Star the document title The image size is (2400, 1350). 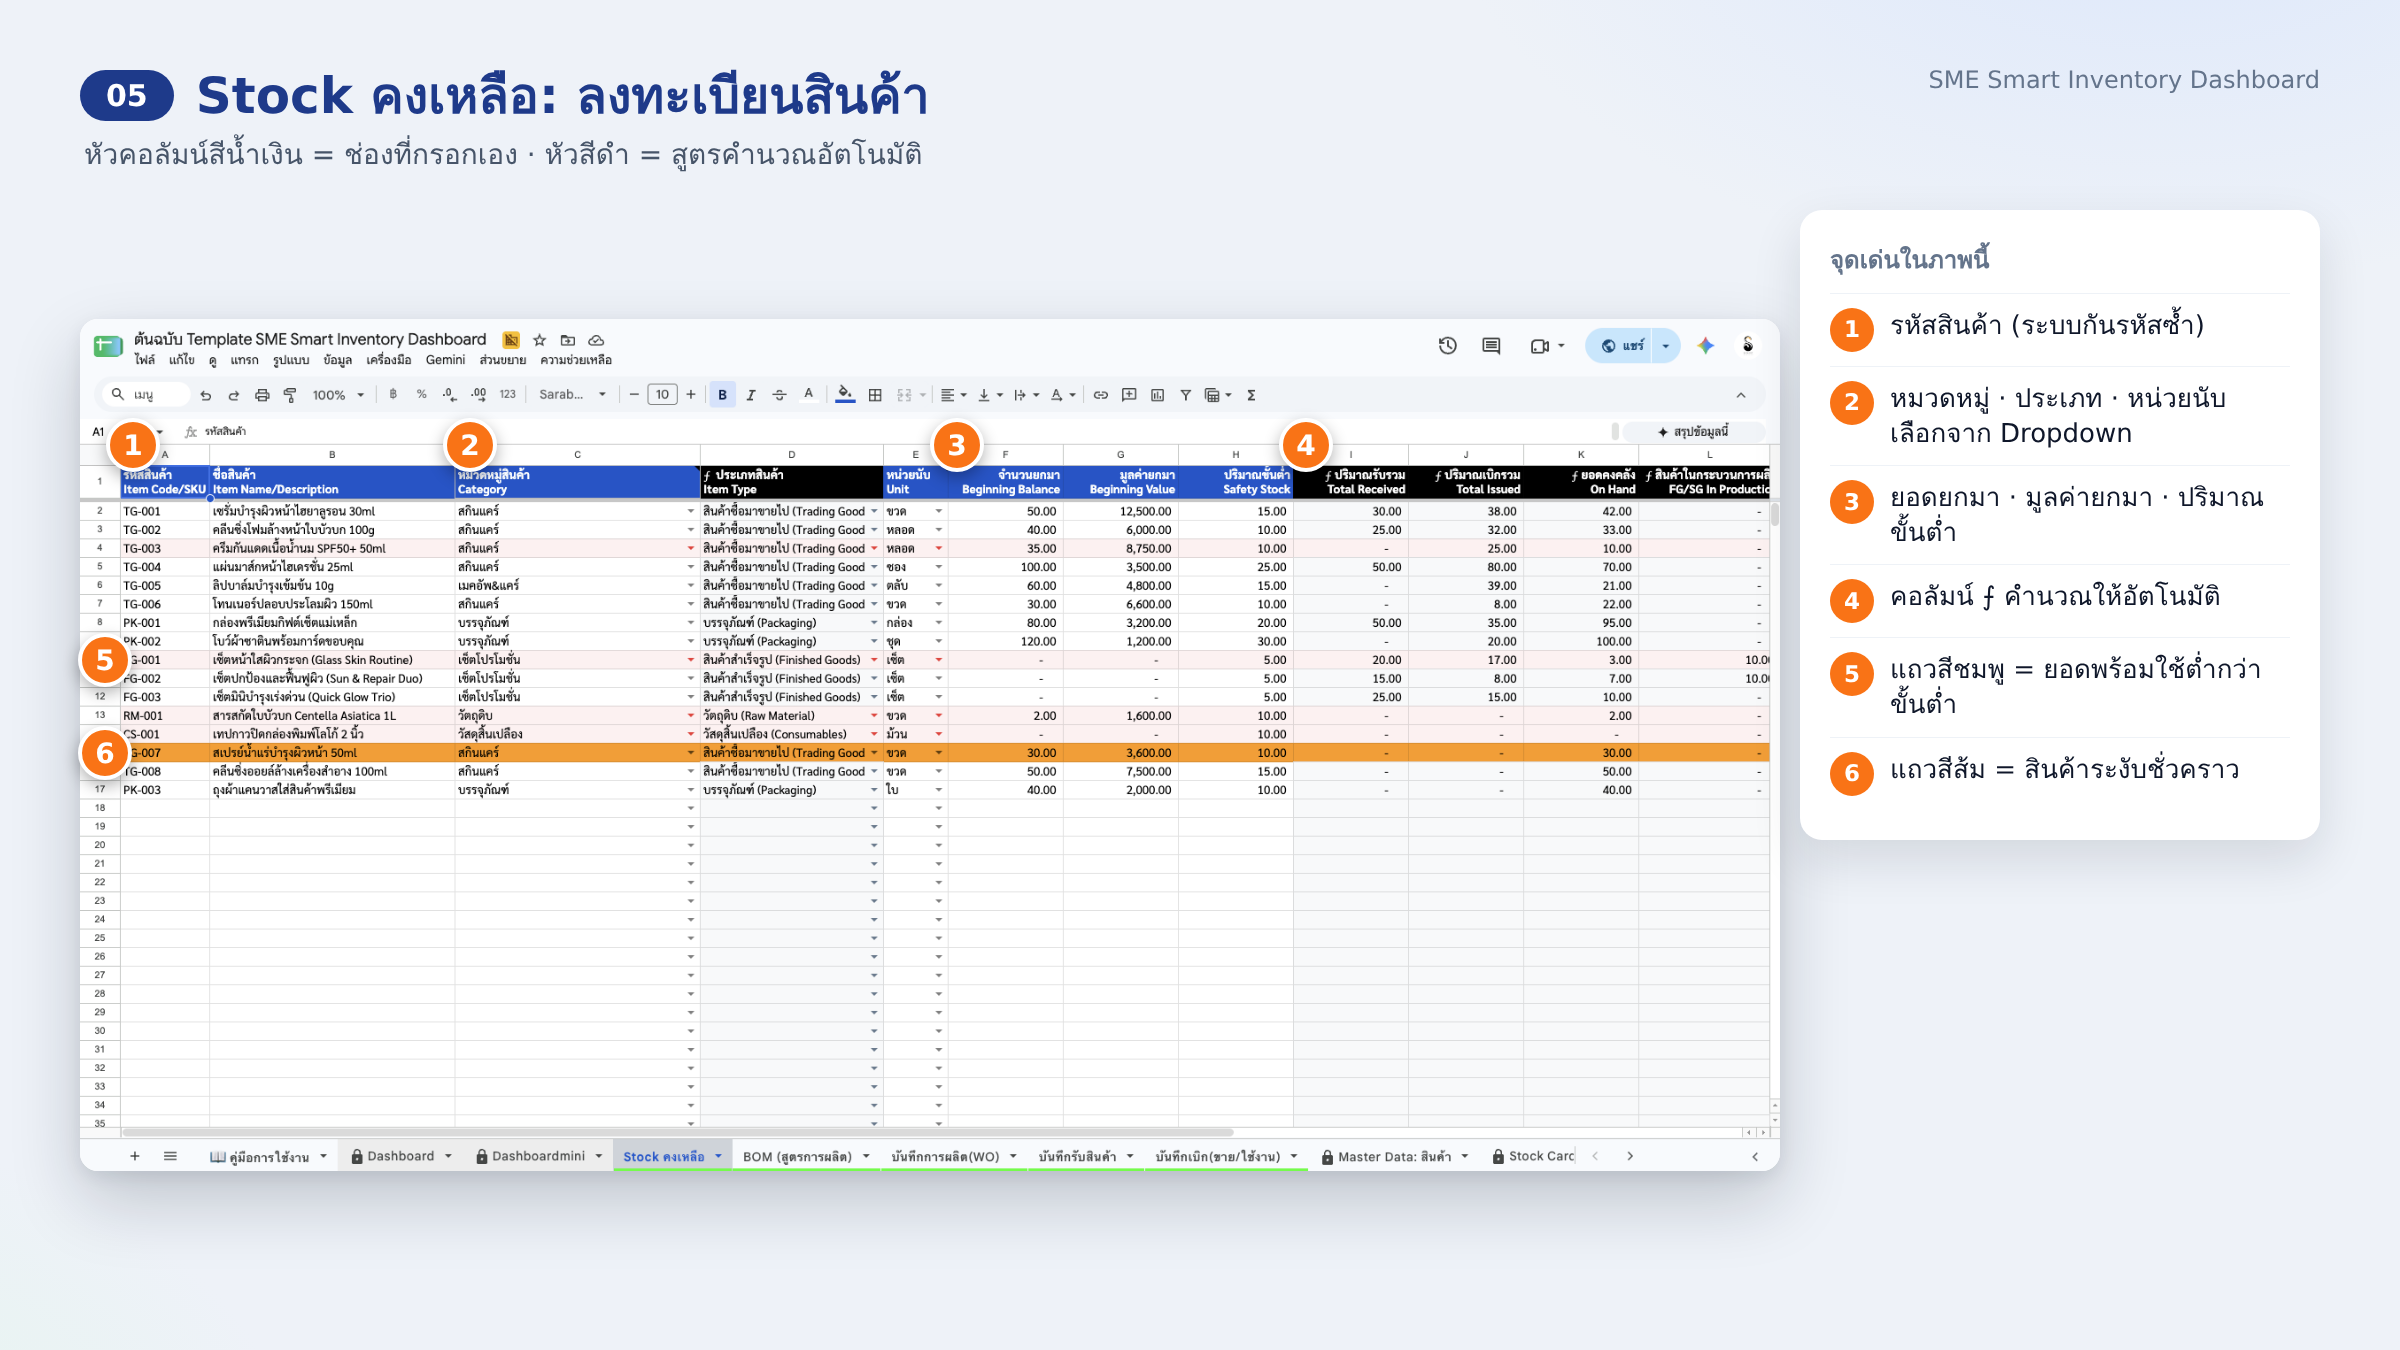(539, 340)
